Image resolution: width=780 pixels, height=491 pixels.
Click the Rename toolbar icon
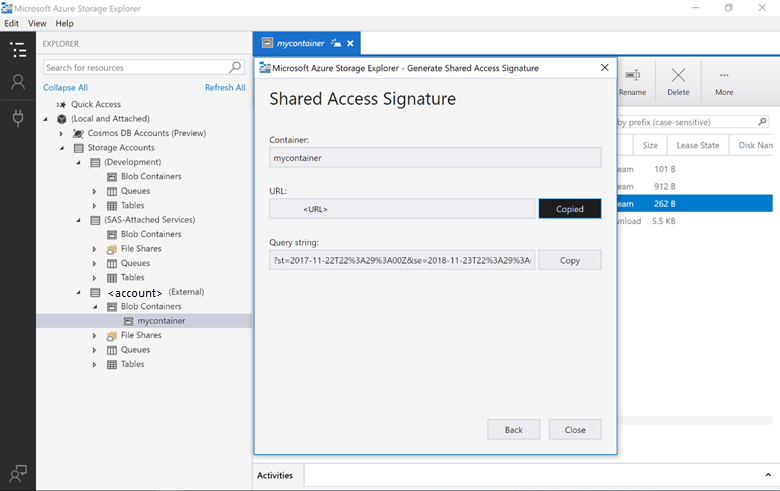coord(632,75)
